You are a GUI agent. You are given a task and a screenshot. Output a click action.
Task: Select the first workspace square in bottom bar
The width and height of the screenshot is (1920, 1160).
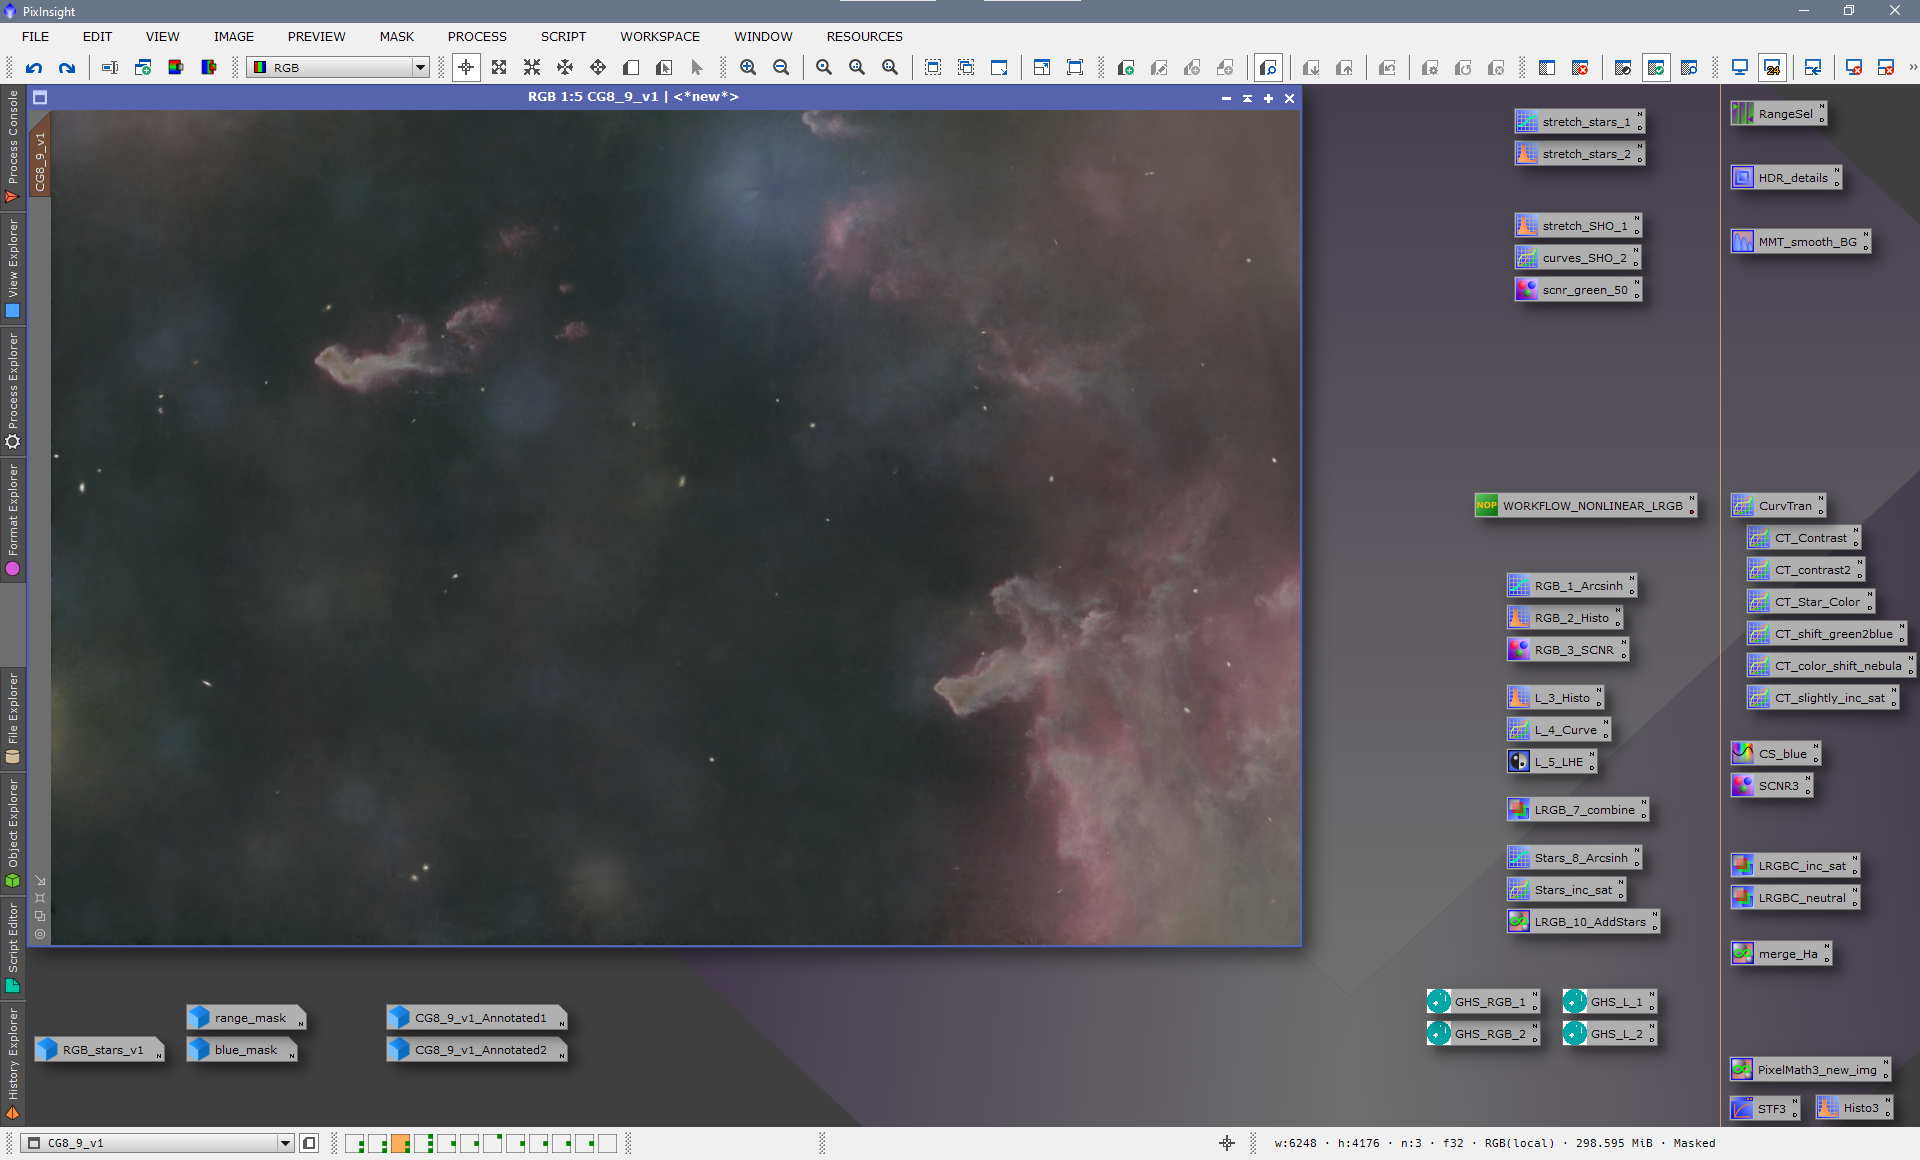pyautogui.click(x=354, y=1143)
